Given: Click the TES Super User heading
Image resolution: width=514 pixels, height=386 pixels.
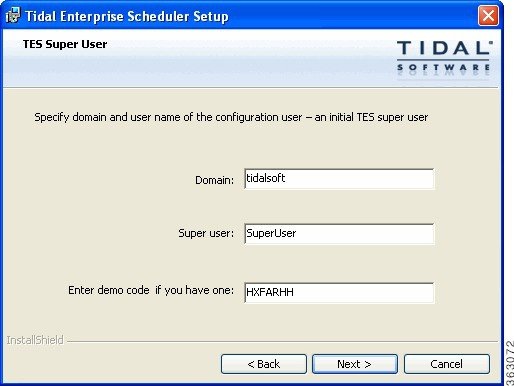Looking at the screenshot, I should point(65,44).
